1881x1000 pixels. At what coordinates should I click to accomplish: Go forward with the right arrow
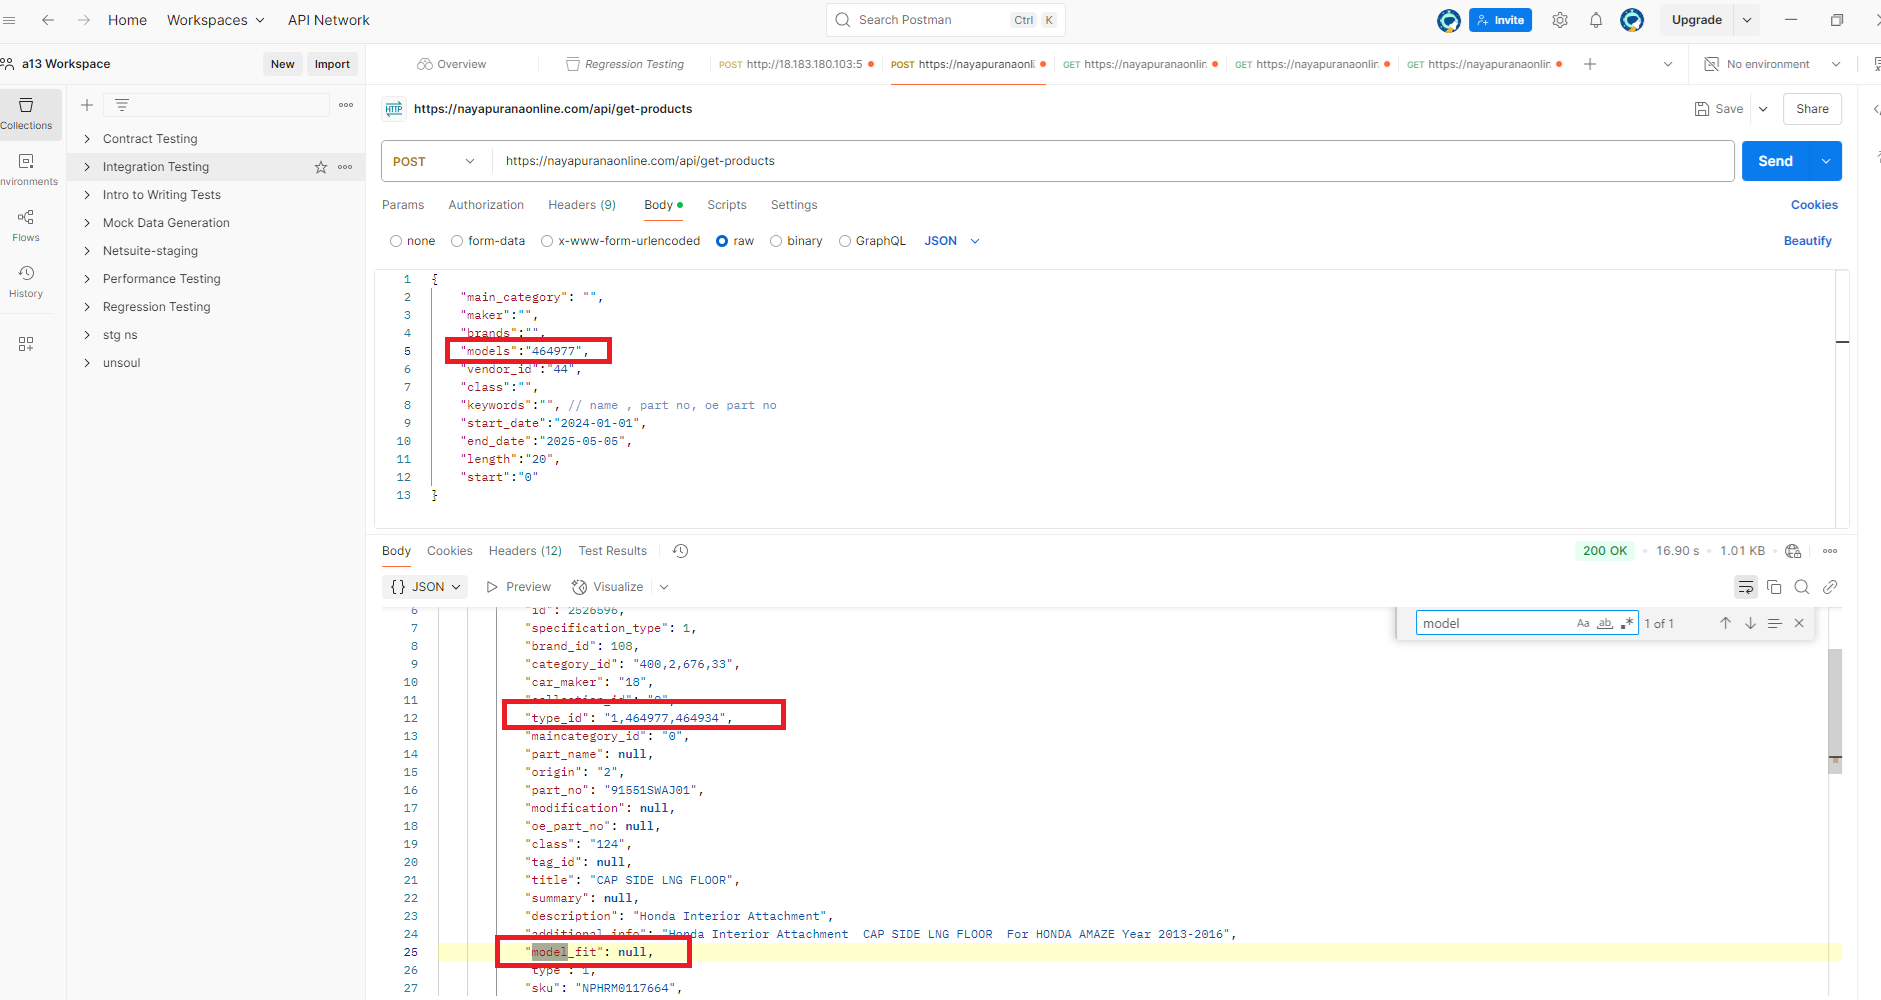tap(84, 20)
